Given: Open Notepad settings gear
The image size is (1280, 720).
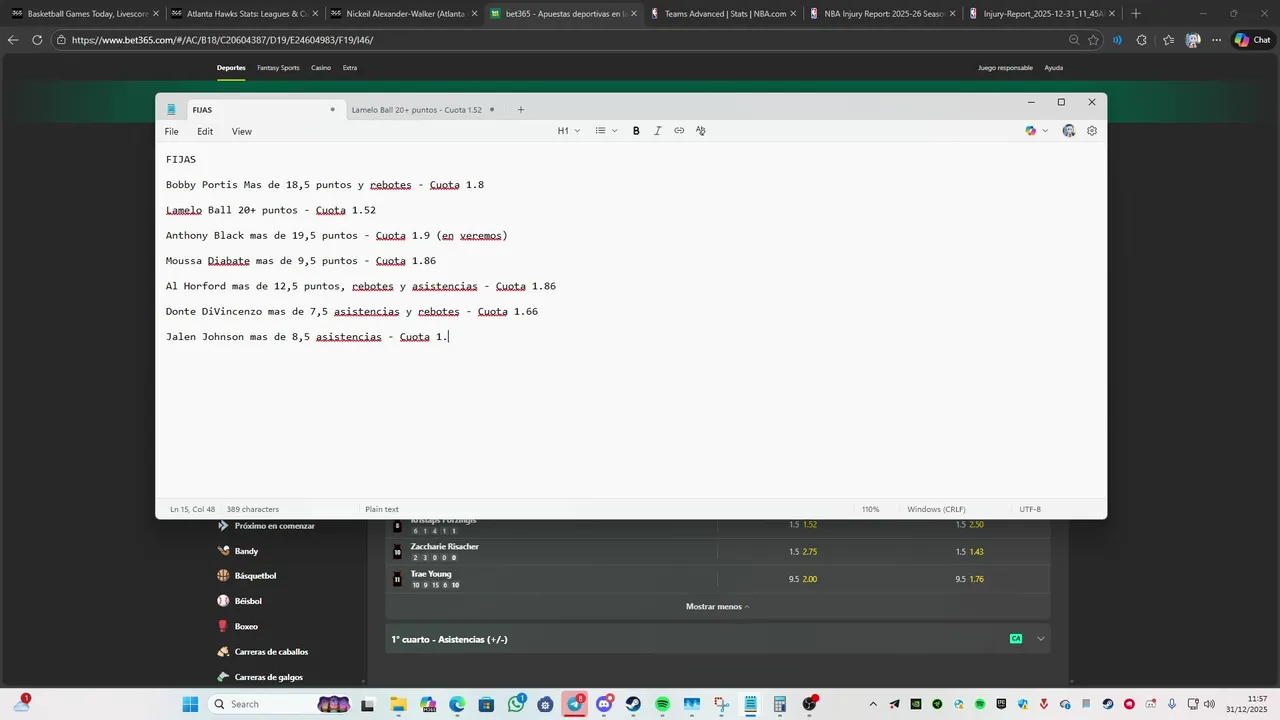Looking at the screenshot, I should pyautogui.click(x=1092, y=131).
